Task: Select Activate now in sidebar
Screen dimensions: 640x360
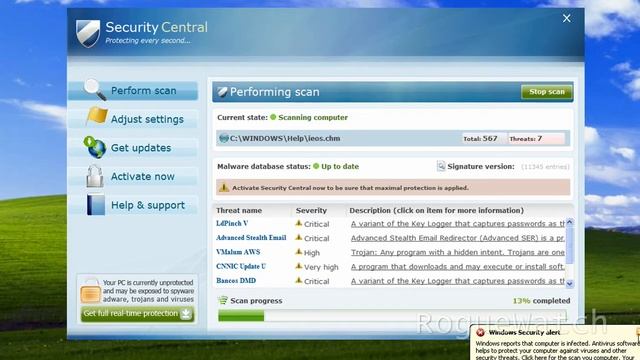Action: 133,176
